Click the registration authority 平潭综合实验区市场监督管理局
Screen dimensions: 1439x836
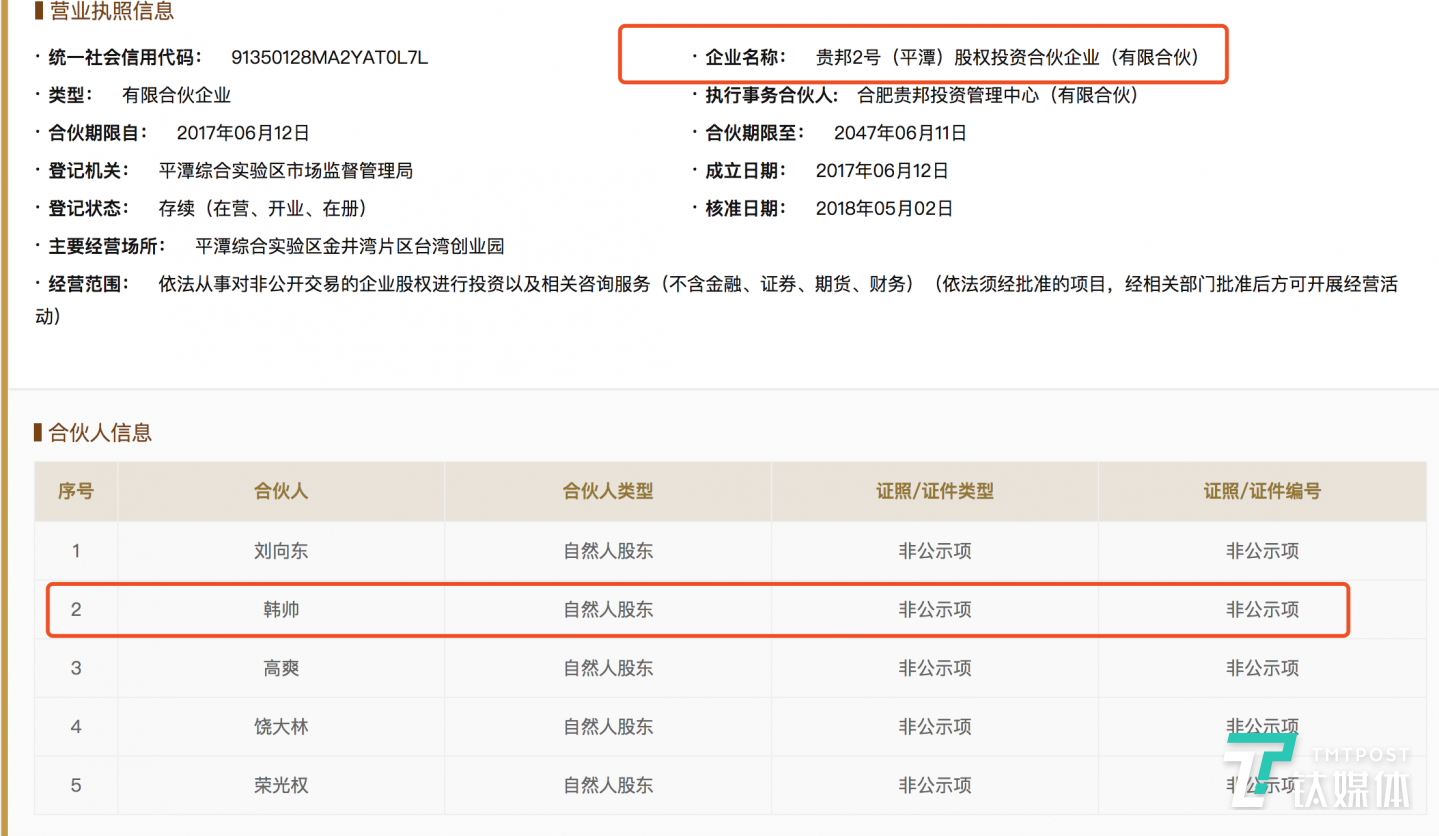pyautogui.click(x=285, y=171)
